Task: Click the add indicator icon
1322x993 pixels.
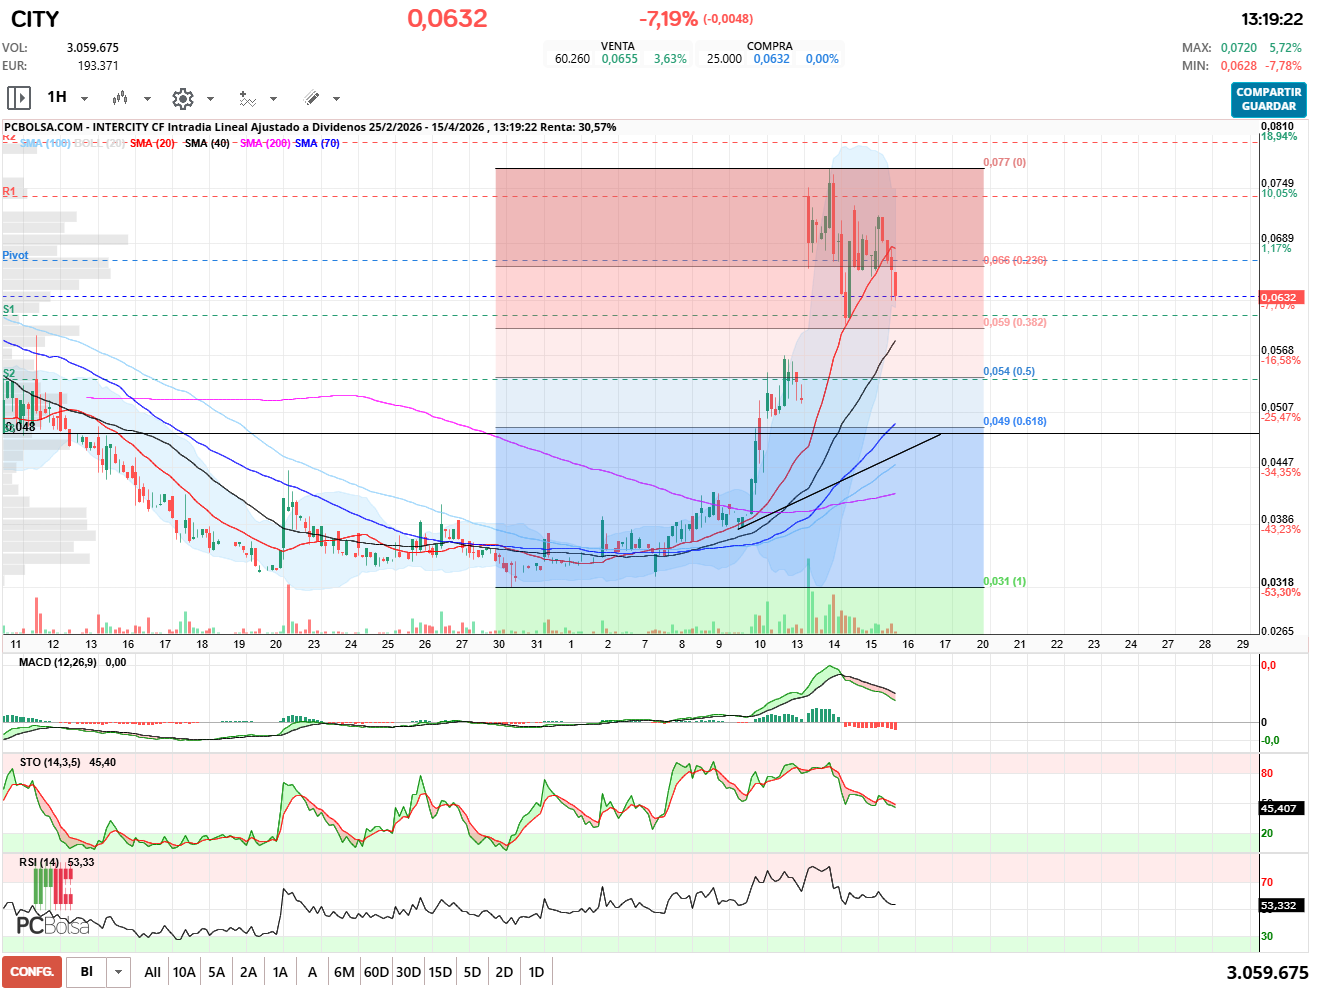Action: click(247, 98)
